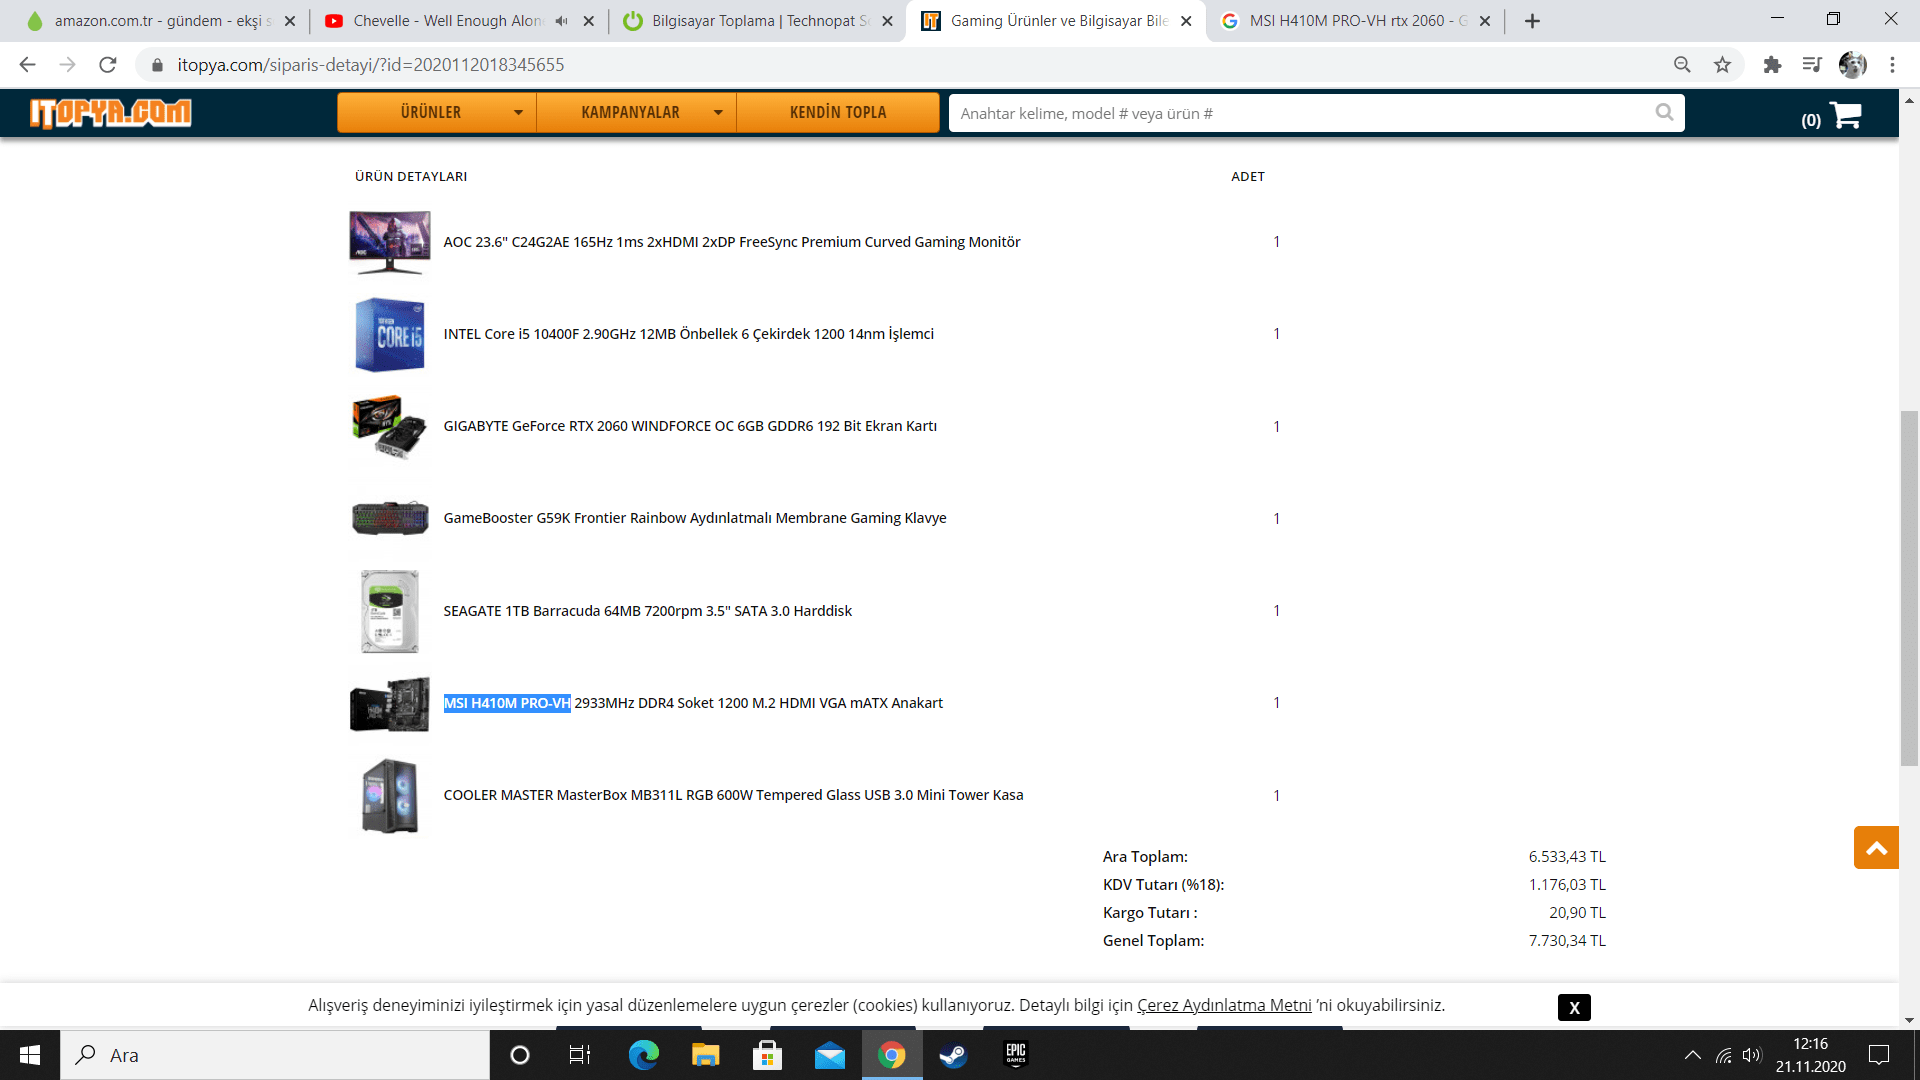Dismiss the cookie banner with X button
Viewport: 1920px width, 1080px height.
[1574, 1008]
